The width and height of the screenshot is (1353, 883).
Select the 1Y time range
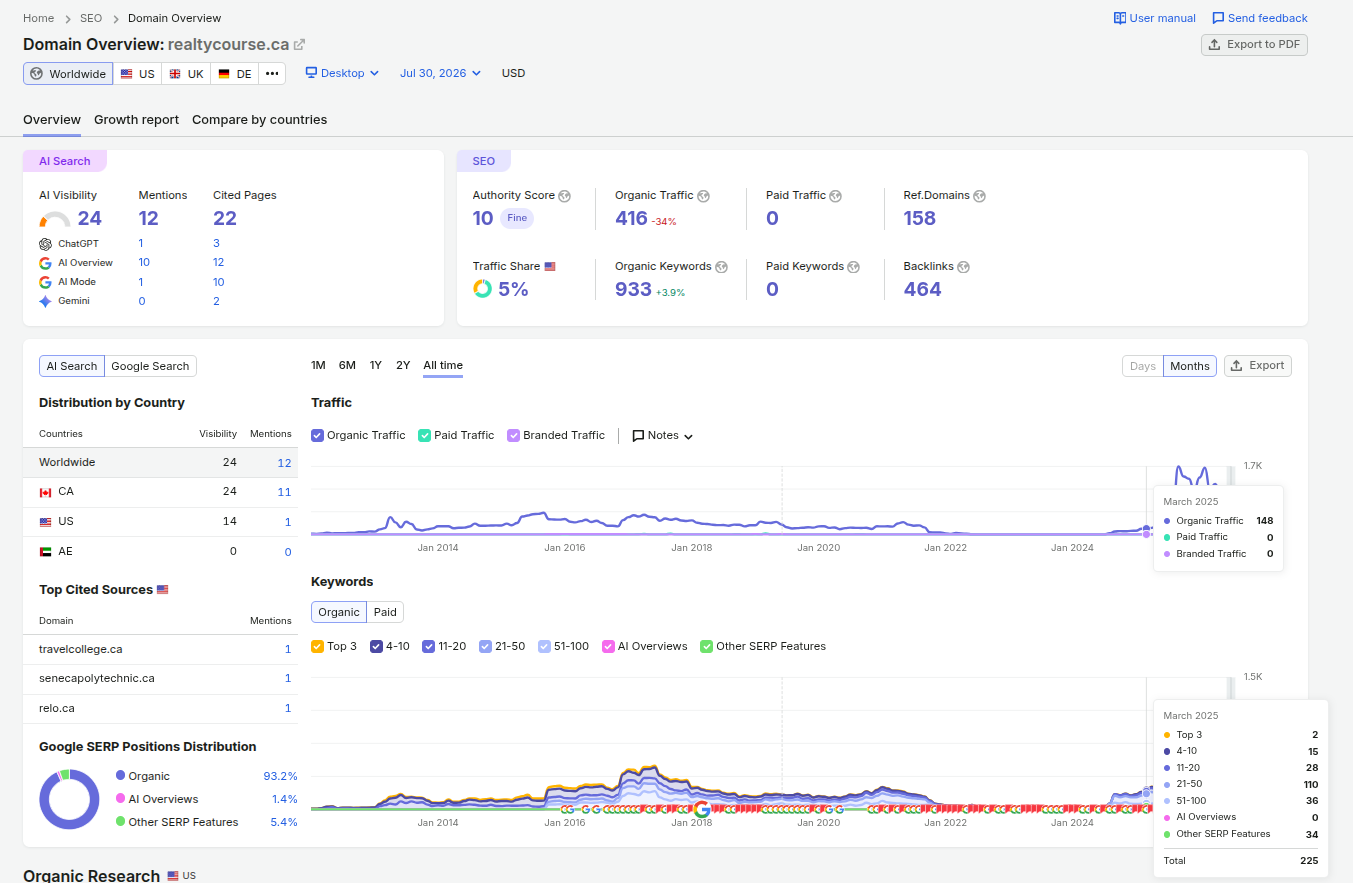[x=375, y=365]
